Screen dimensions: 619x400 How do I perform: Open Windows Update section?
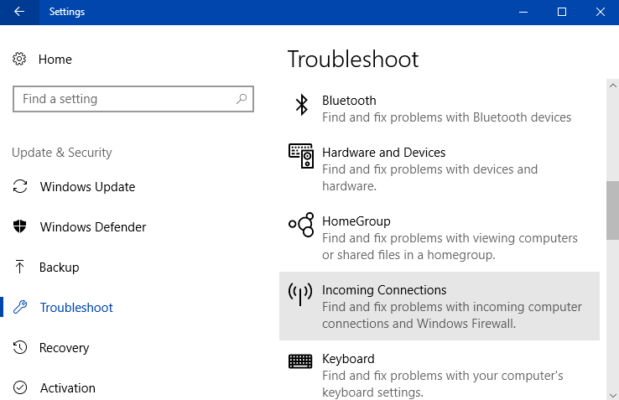[88, 187]
